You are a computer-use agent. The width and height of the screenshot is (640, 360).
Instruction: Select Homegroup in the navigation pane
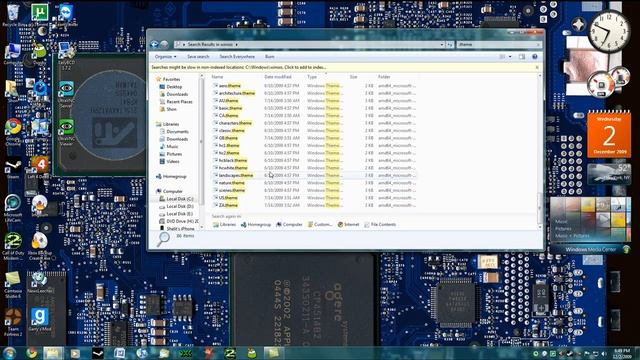tap(174, 176)
